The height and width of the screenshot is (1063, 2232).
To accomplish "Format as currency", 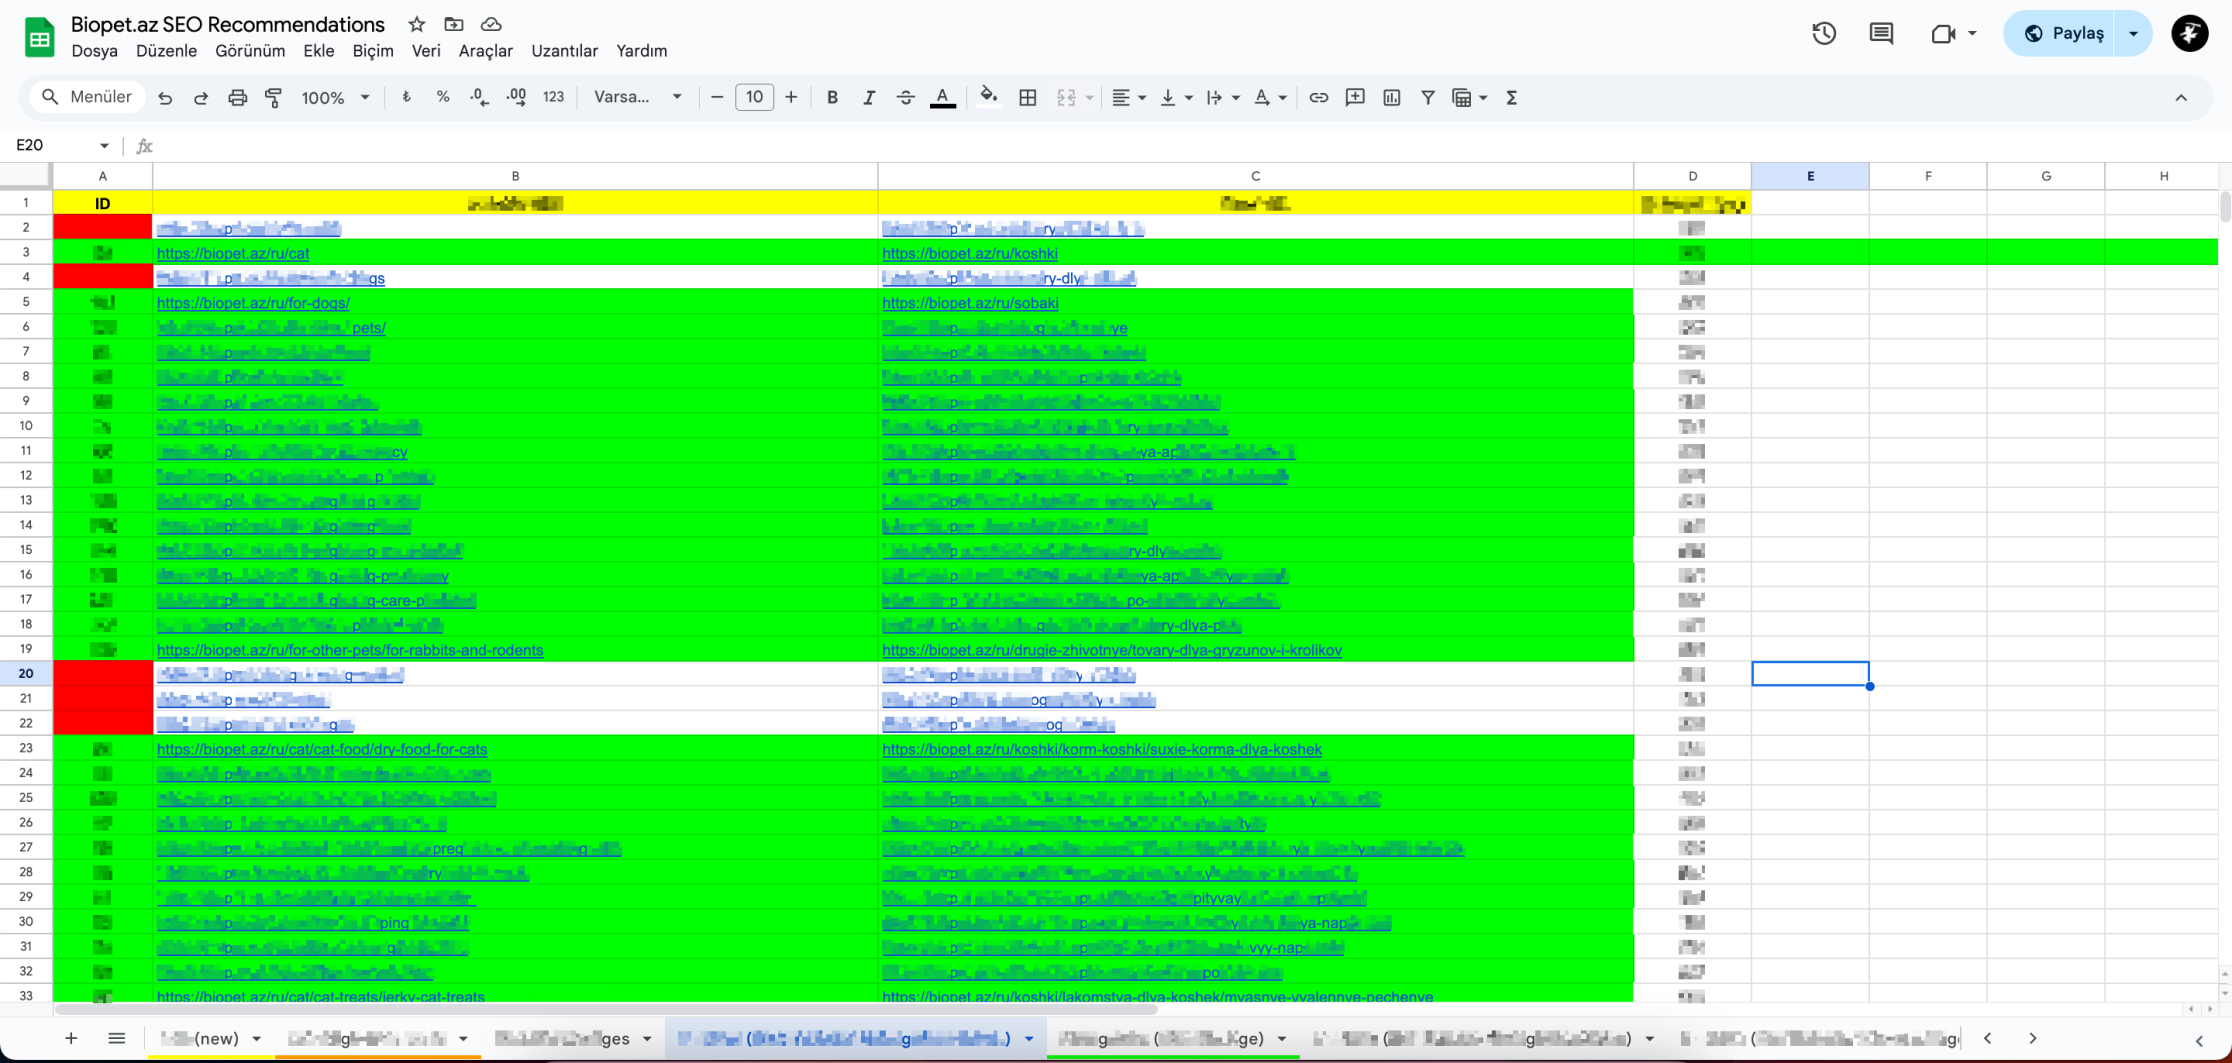I will [406, 98].
